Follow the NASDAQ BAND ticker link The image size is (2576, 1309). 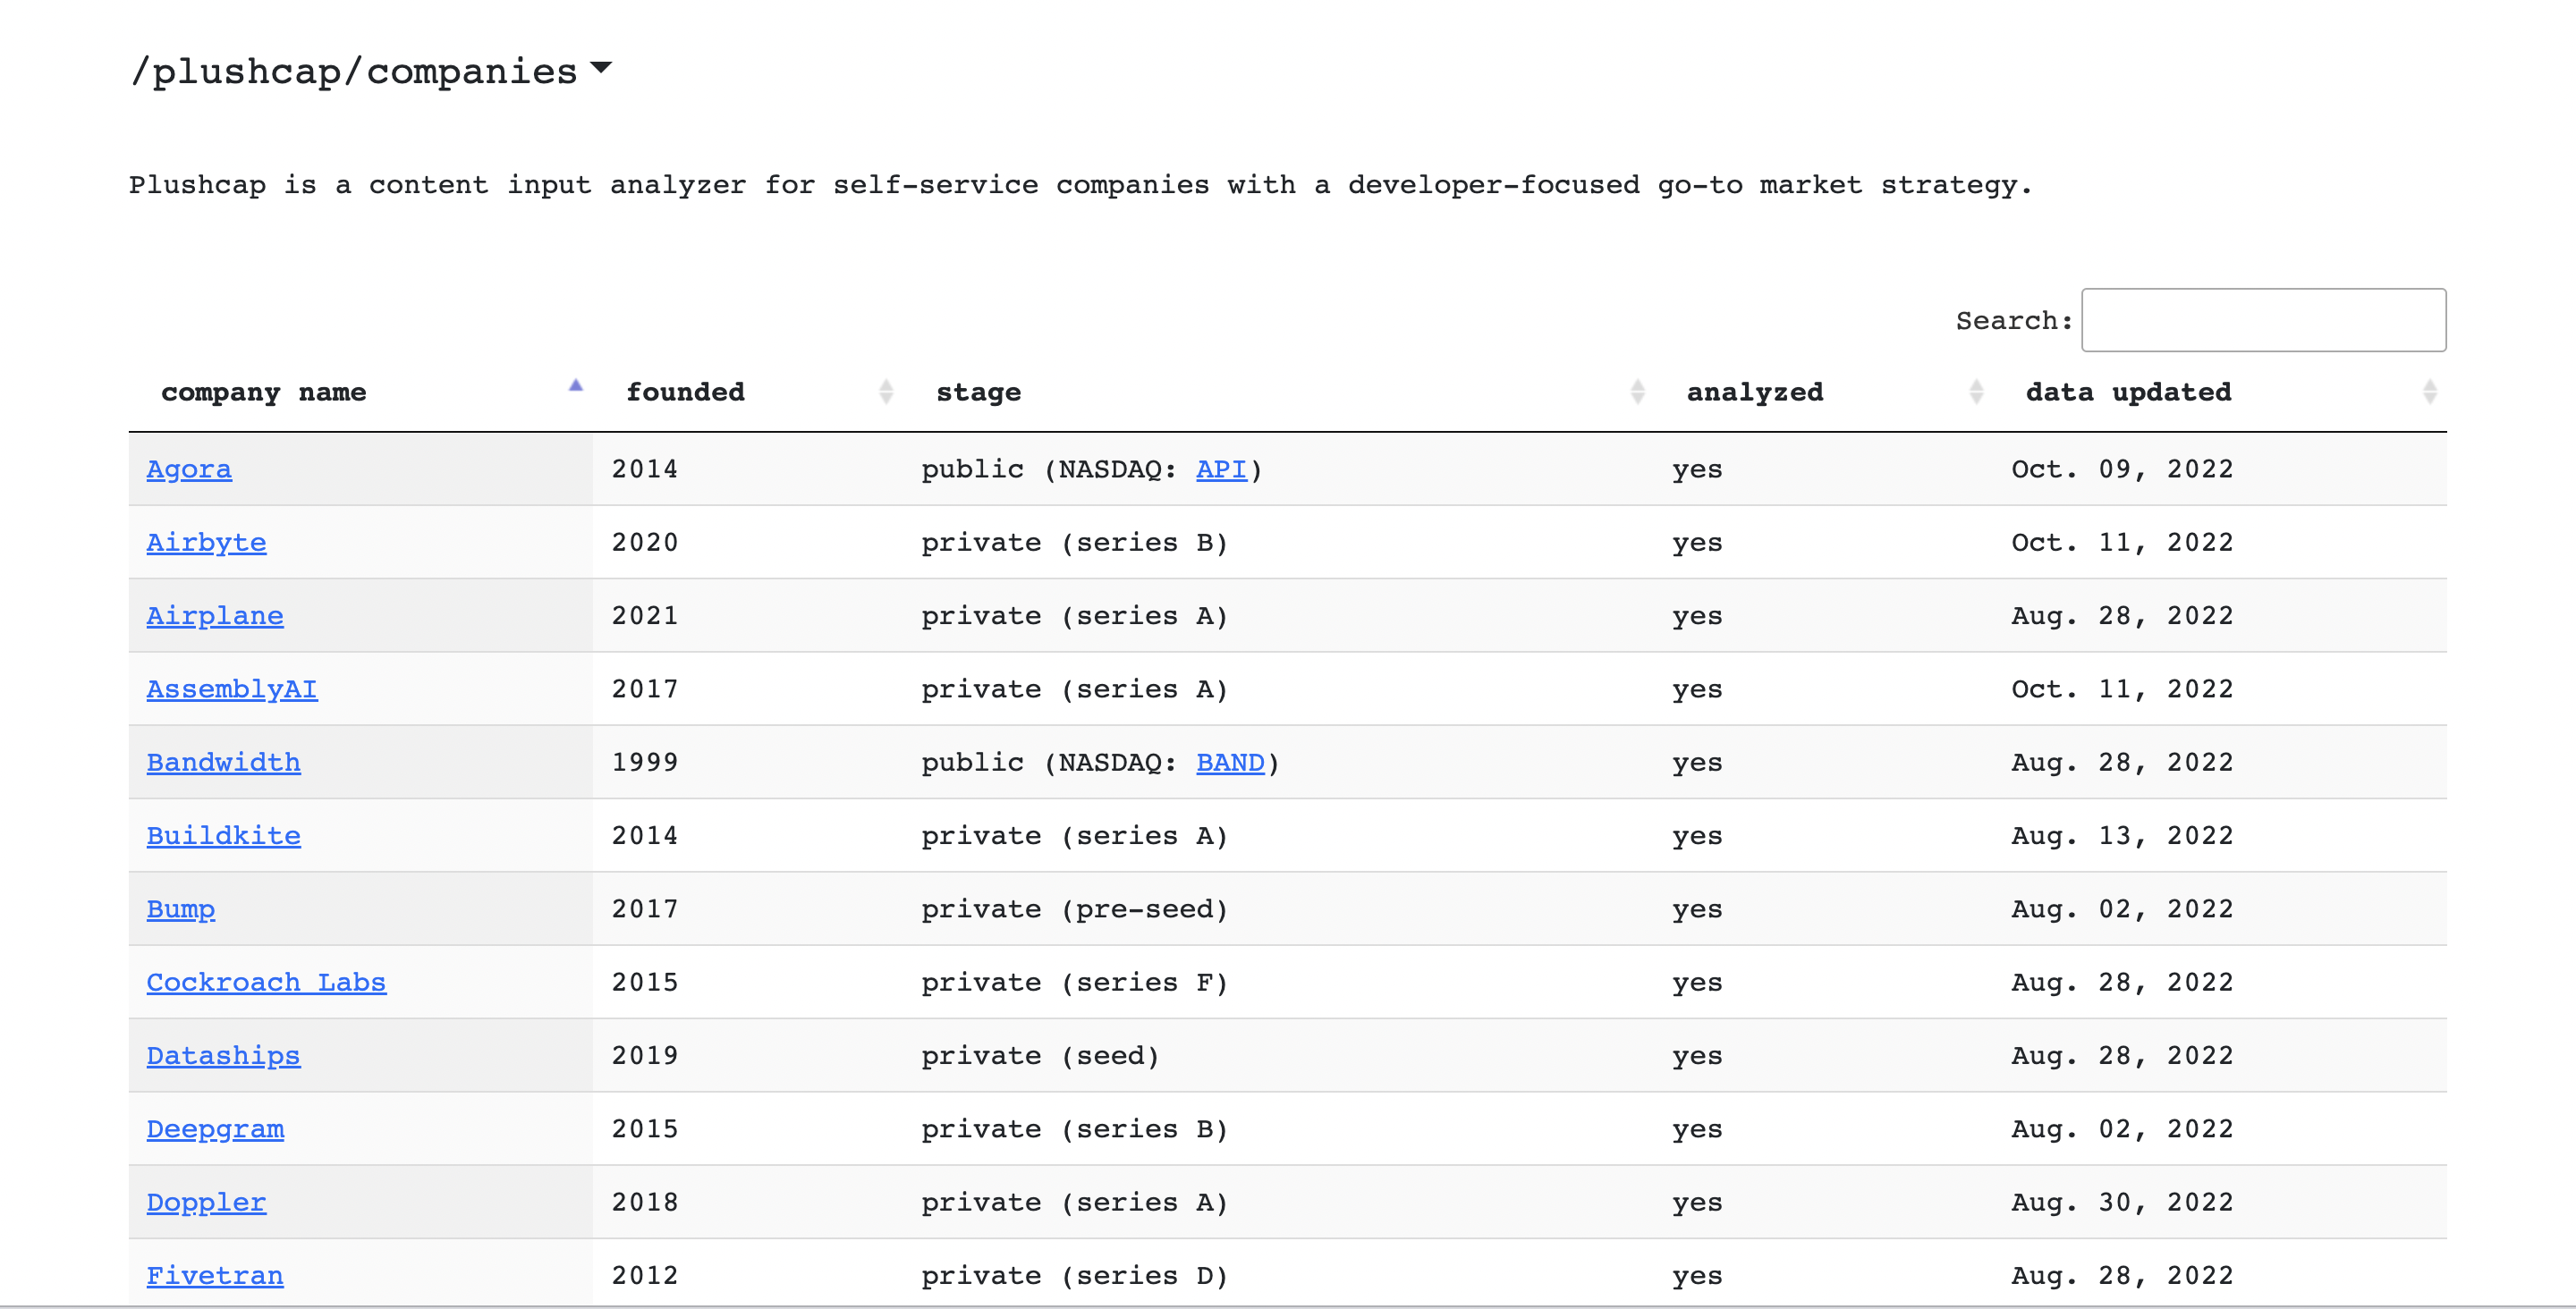click(1230, 762)
